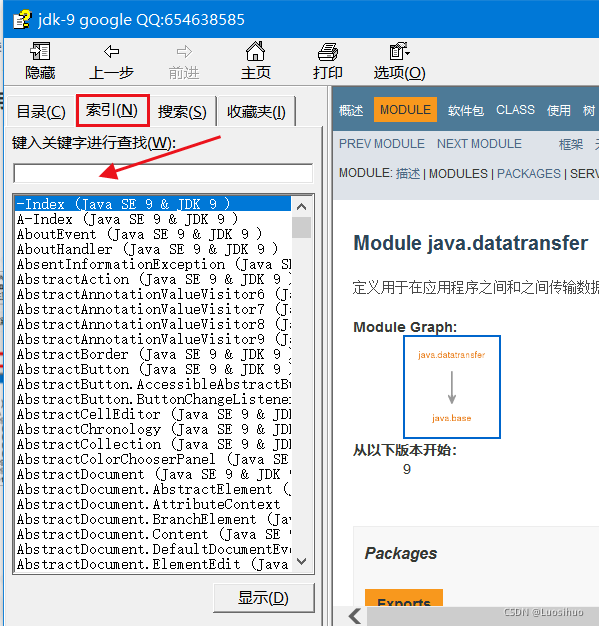Image resolution: width=599 pixels, height=626 pixels.
Task: Click the Print (打印) icon
Action: [327, 52]
